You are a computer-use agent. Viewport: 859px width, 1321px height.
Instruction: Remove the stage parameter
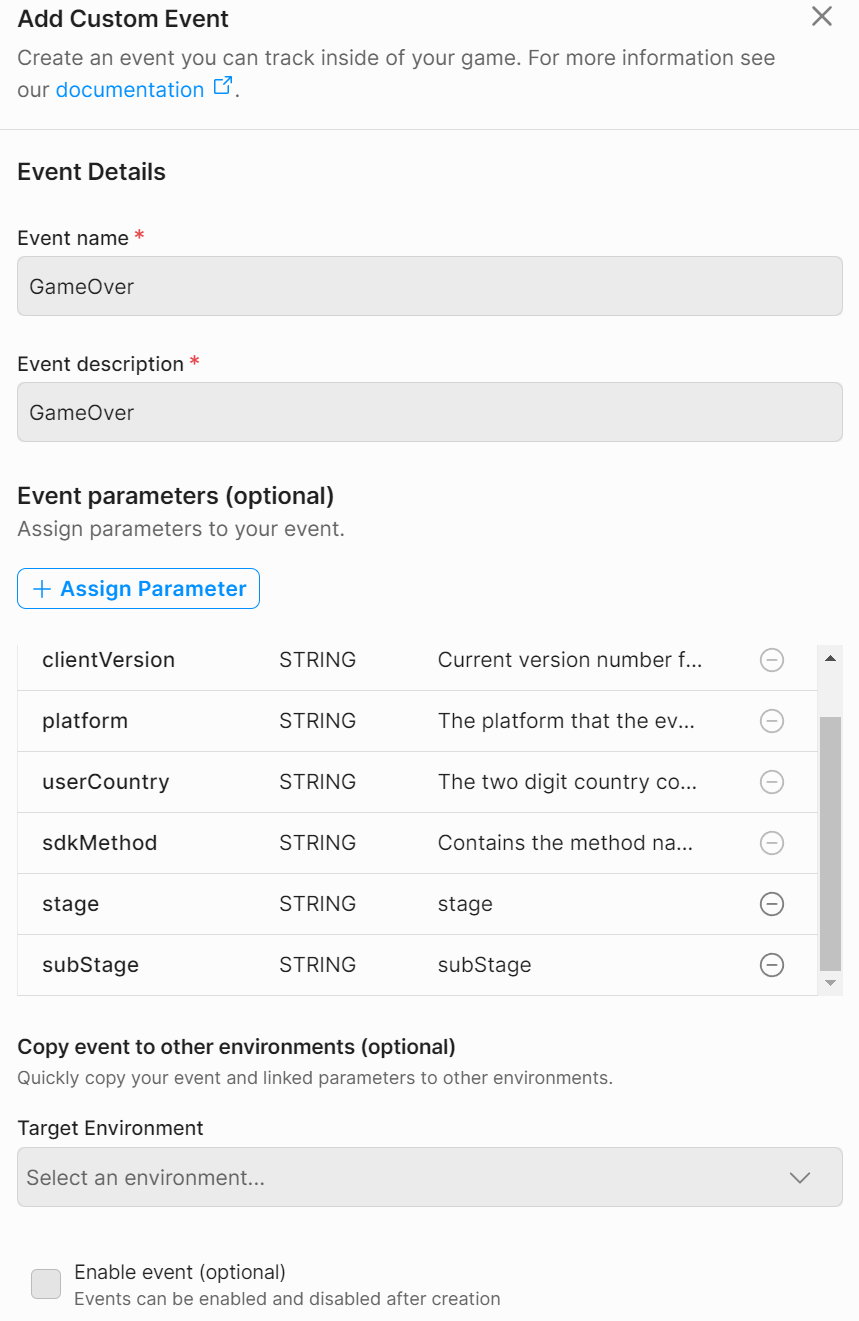(x=772, y=904)
